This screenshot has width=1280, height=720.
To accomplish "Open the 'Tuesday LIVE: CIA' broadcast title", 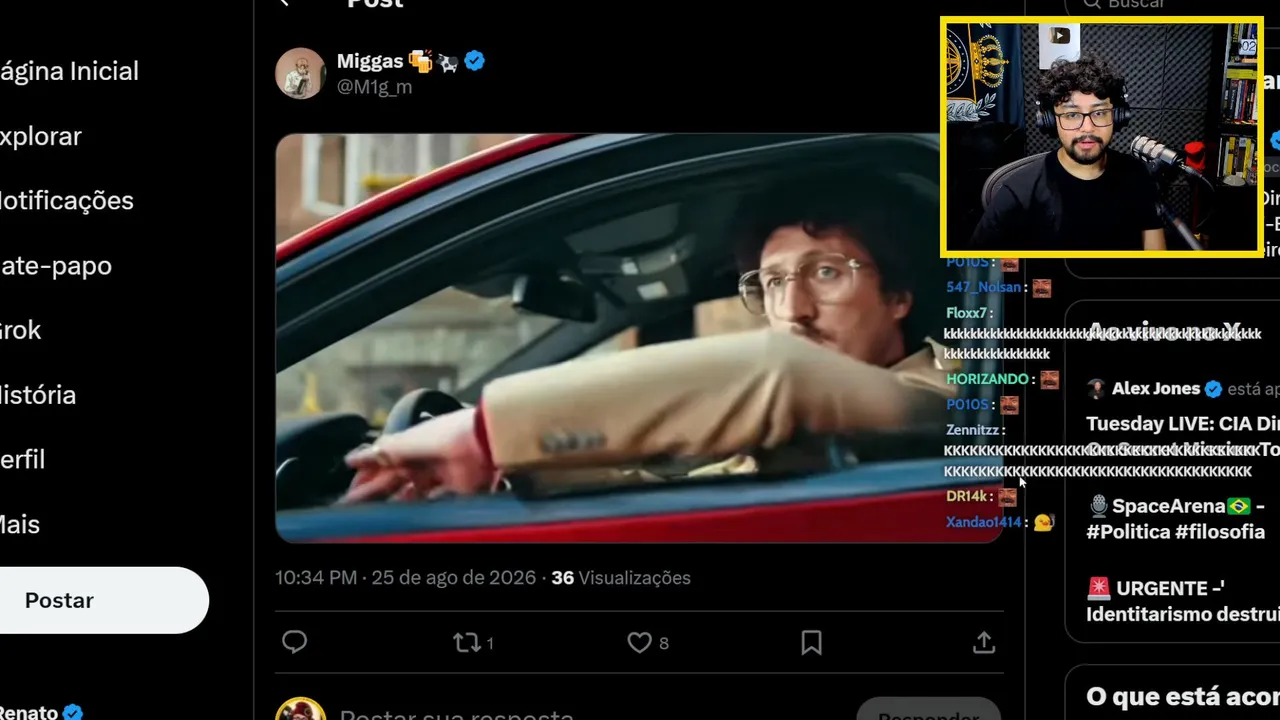I will [1183, 437].
